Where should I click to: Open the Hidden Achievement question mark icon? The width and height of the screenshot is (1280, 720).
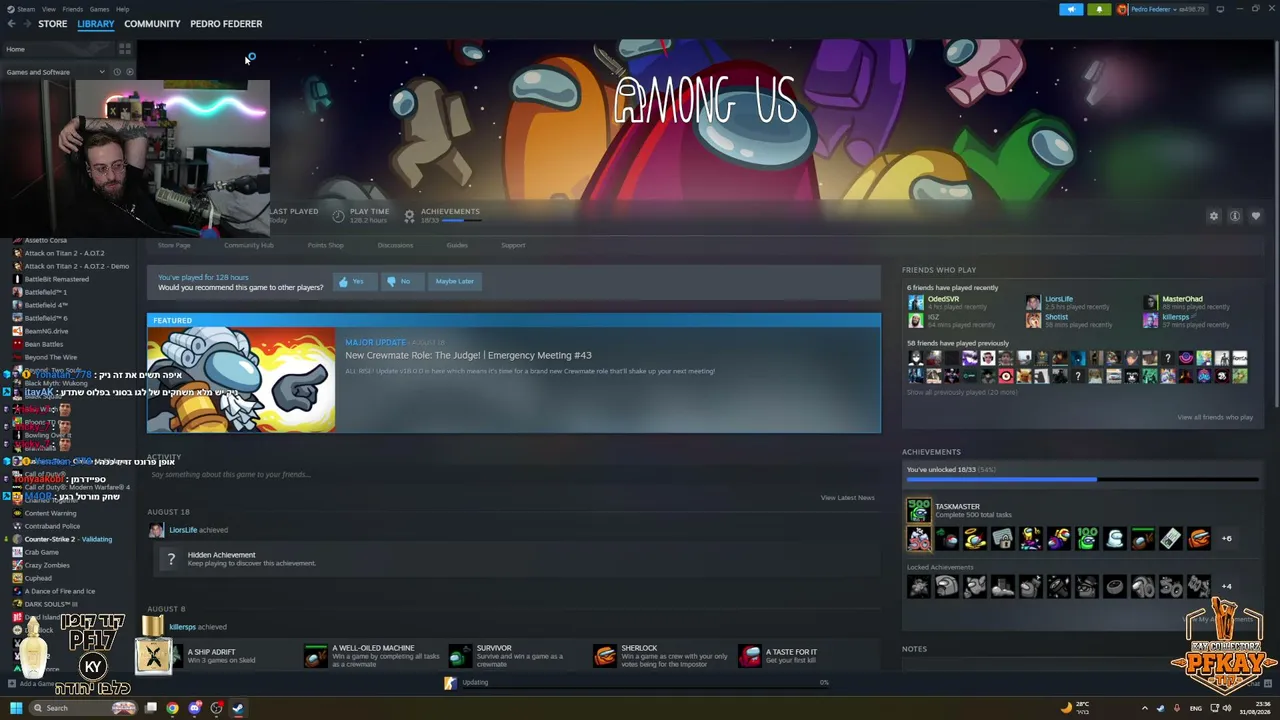171,560
